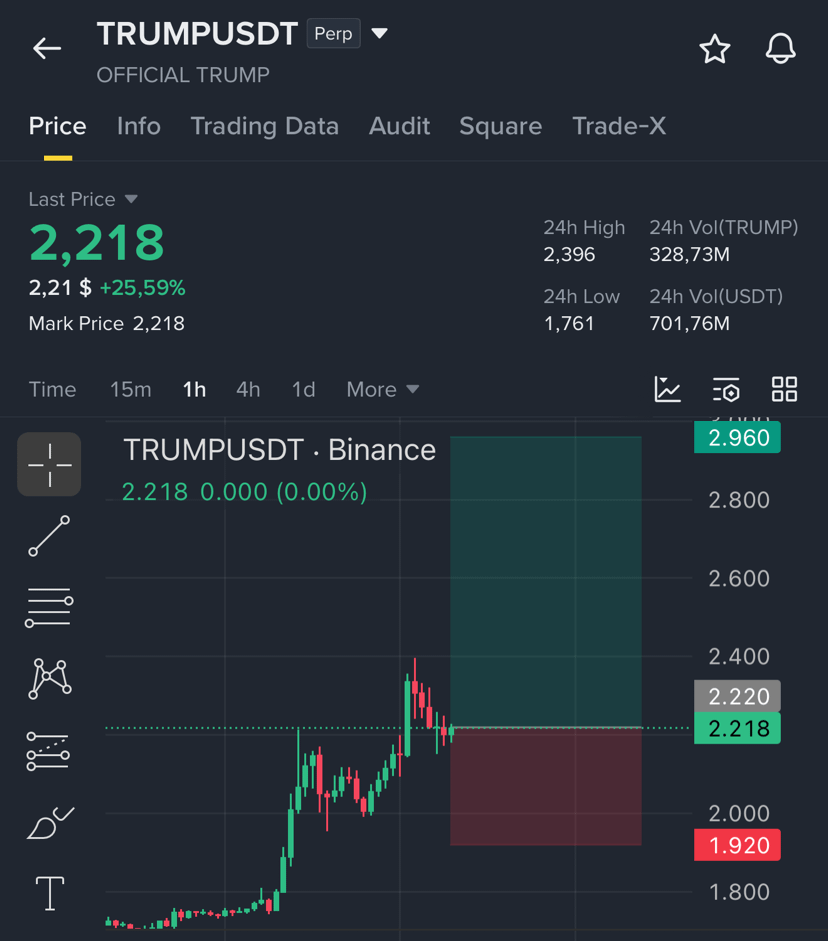Expand the More timeframes dropdown

pyautogui.click(x=383, y=389)
